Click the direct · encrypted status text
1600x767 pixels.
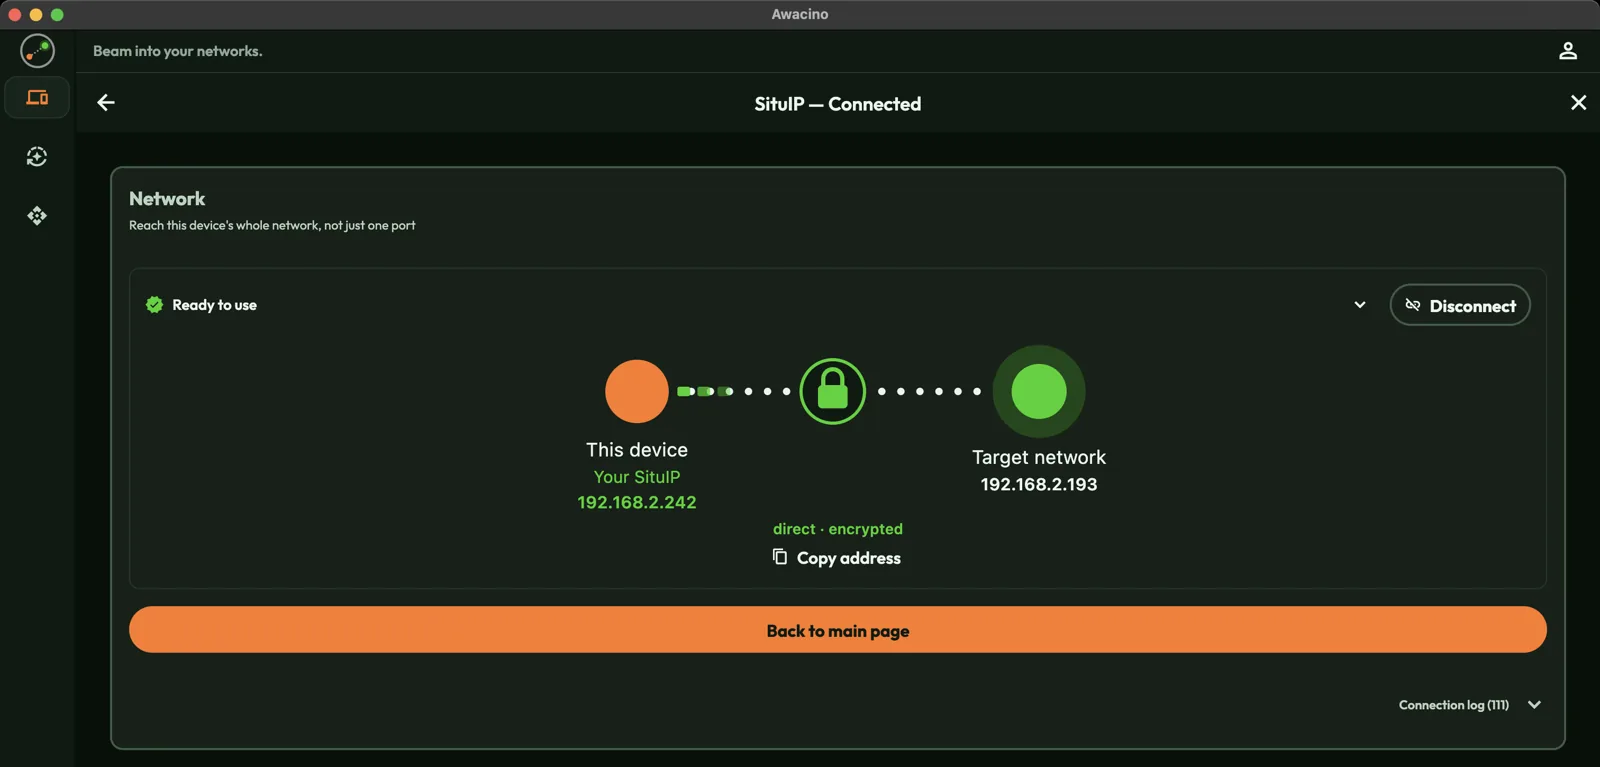pos(838,529)
